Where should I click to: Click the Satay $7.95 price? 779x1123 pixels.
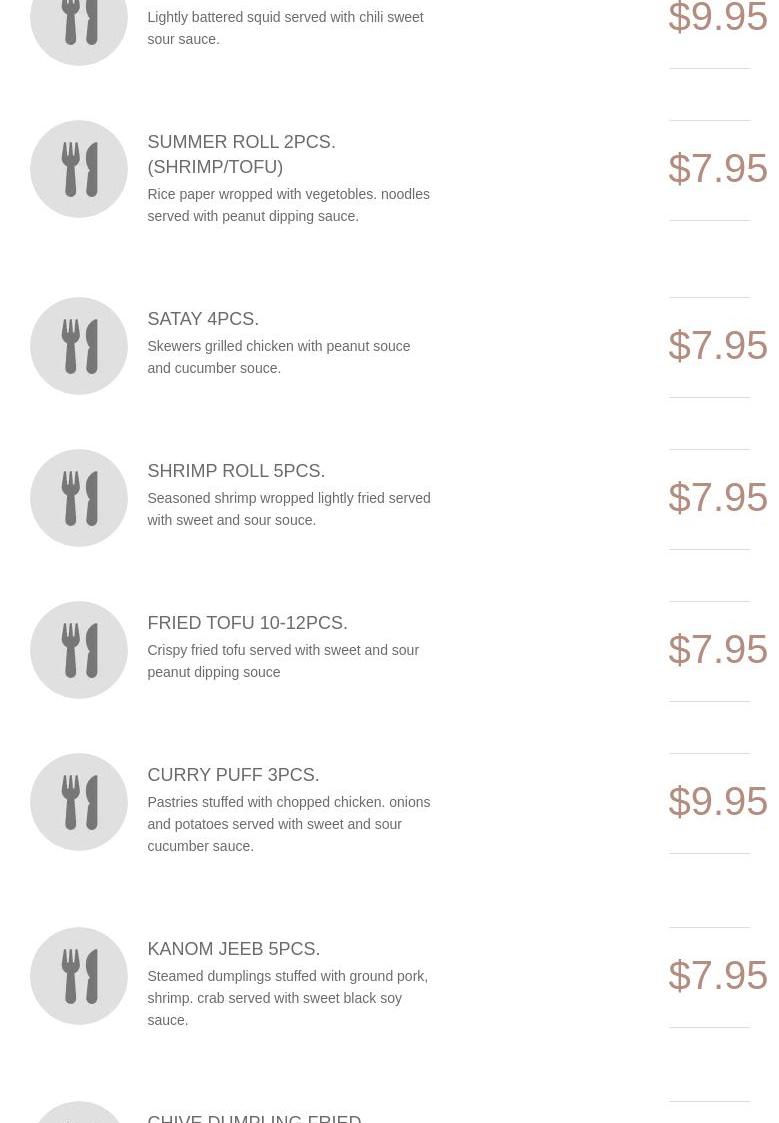click(x=717, y=346)
